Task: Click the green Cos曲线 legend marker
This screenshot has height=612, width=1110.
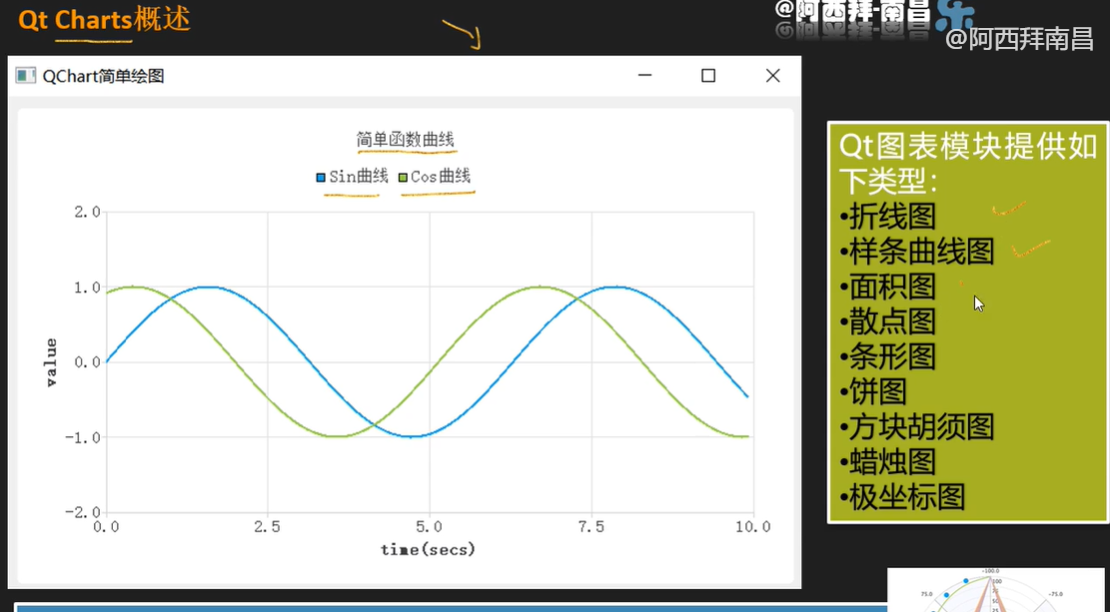Action: [401, 175]
